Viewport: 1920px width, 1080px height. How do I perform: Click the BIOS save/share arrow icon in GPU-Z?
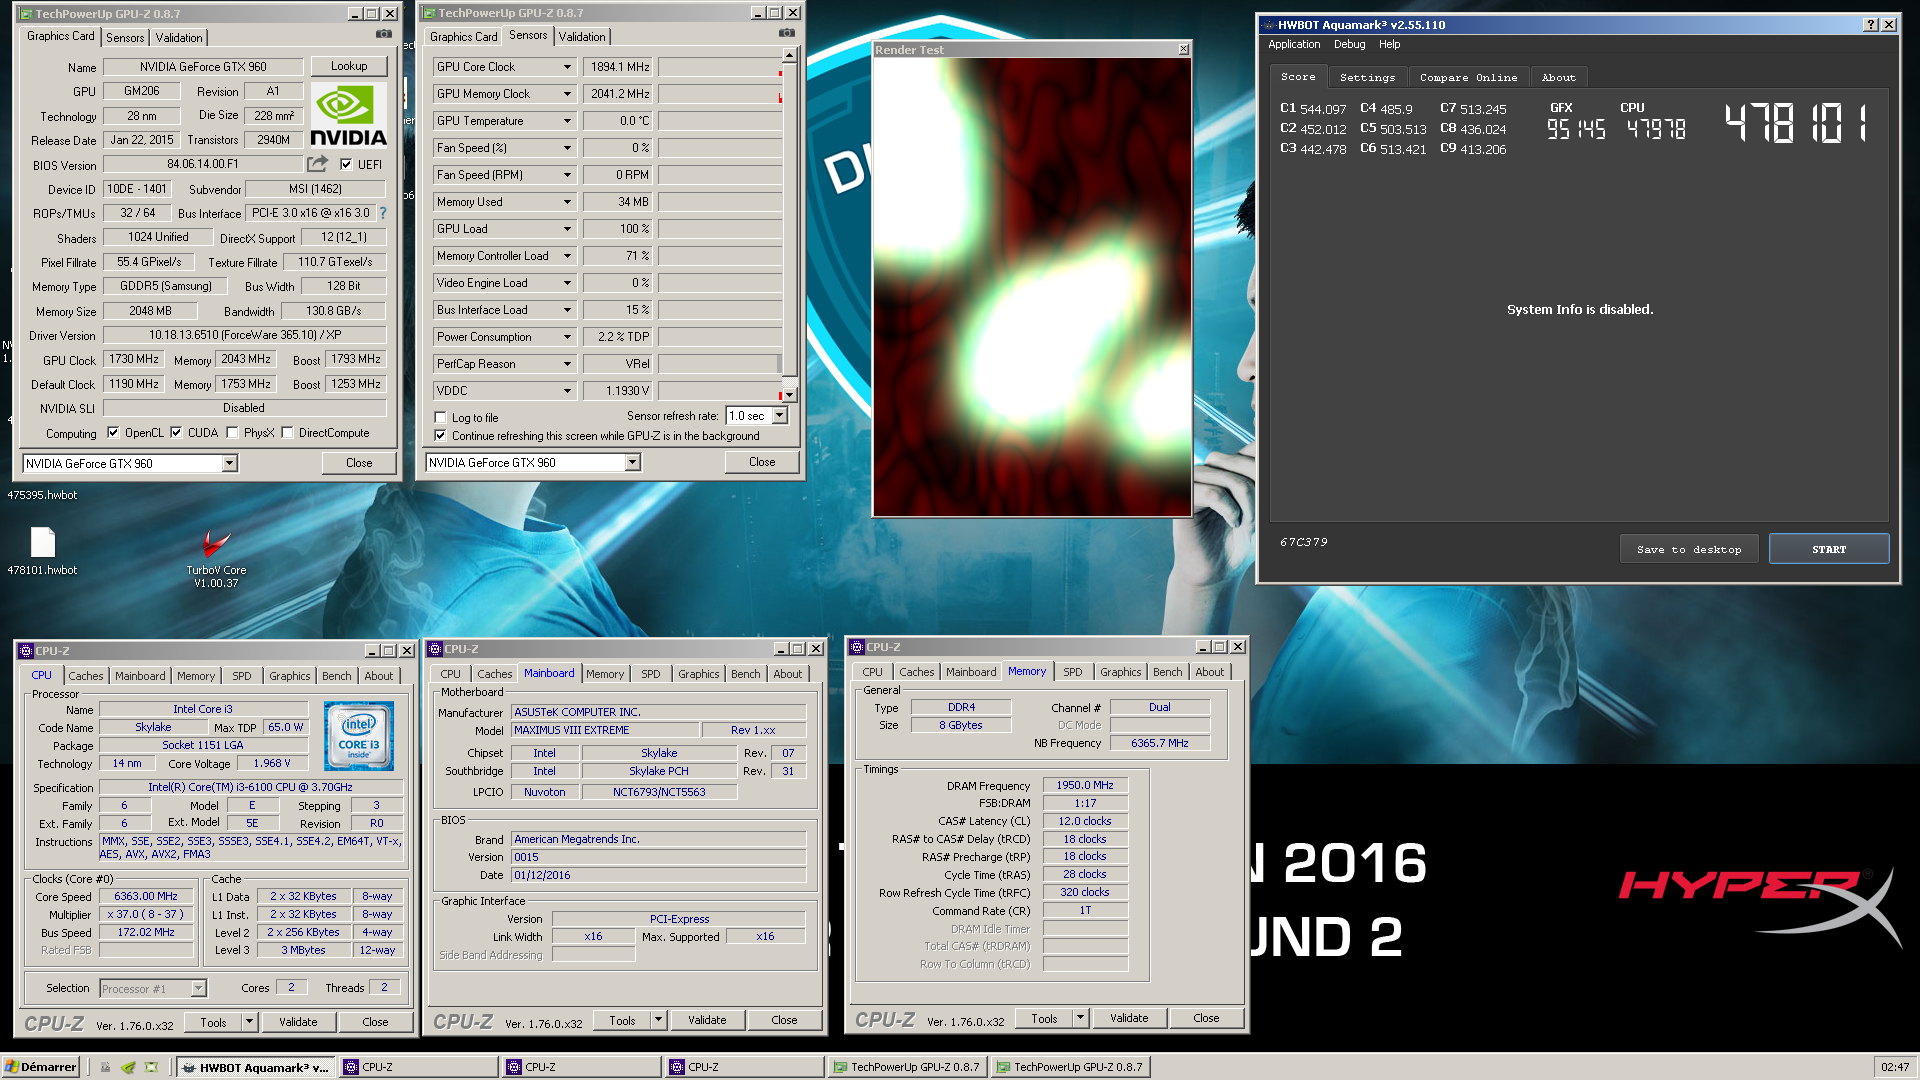pyautogui.click(x=317, y=163)
